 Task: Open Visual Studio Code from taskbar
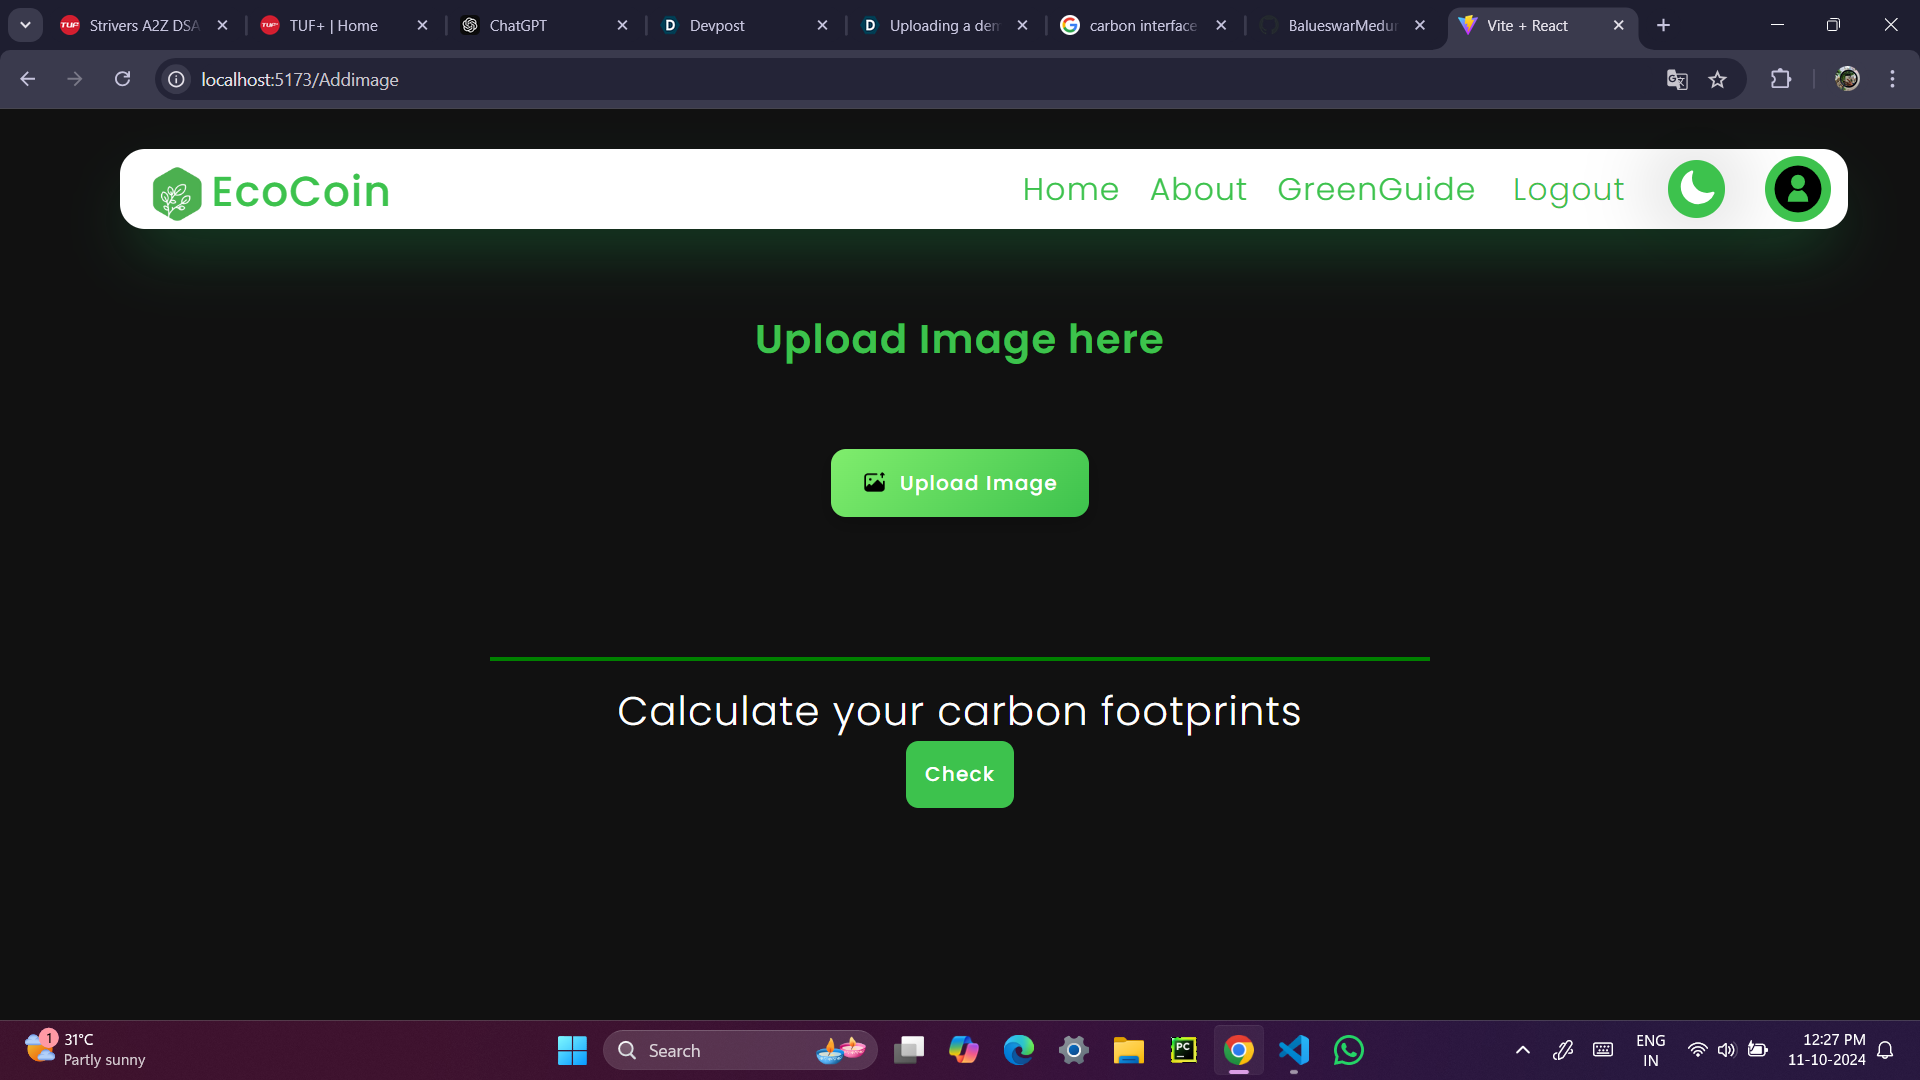tap(1293, 1050)
